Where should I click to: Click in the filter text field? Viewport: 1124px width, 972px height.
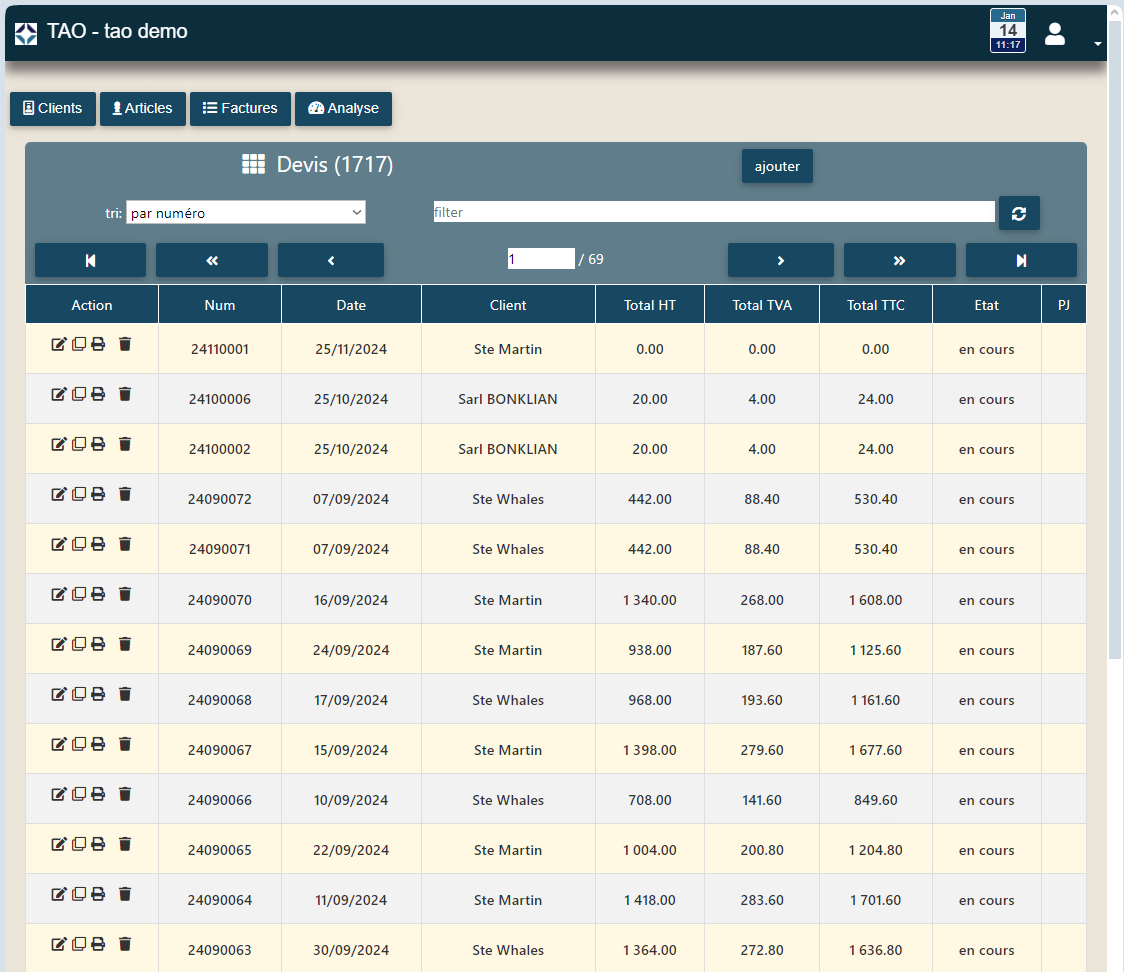pyautogui.click(x=713, y=212)
